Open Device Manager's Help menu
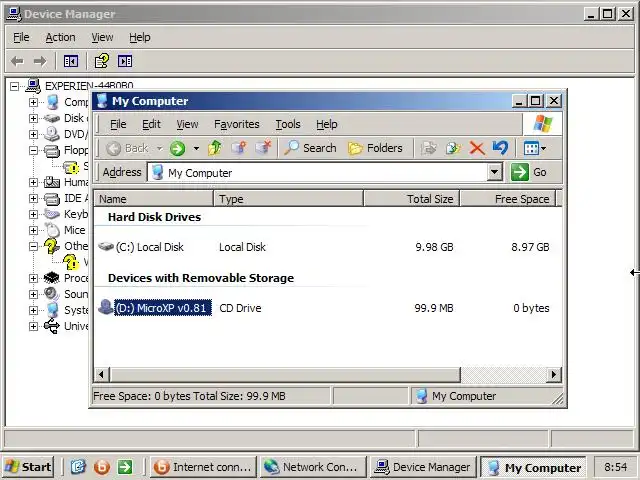This screenshot has width=640, height=480. (x=140, y=37)
